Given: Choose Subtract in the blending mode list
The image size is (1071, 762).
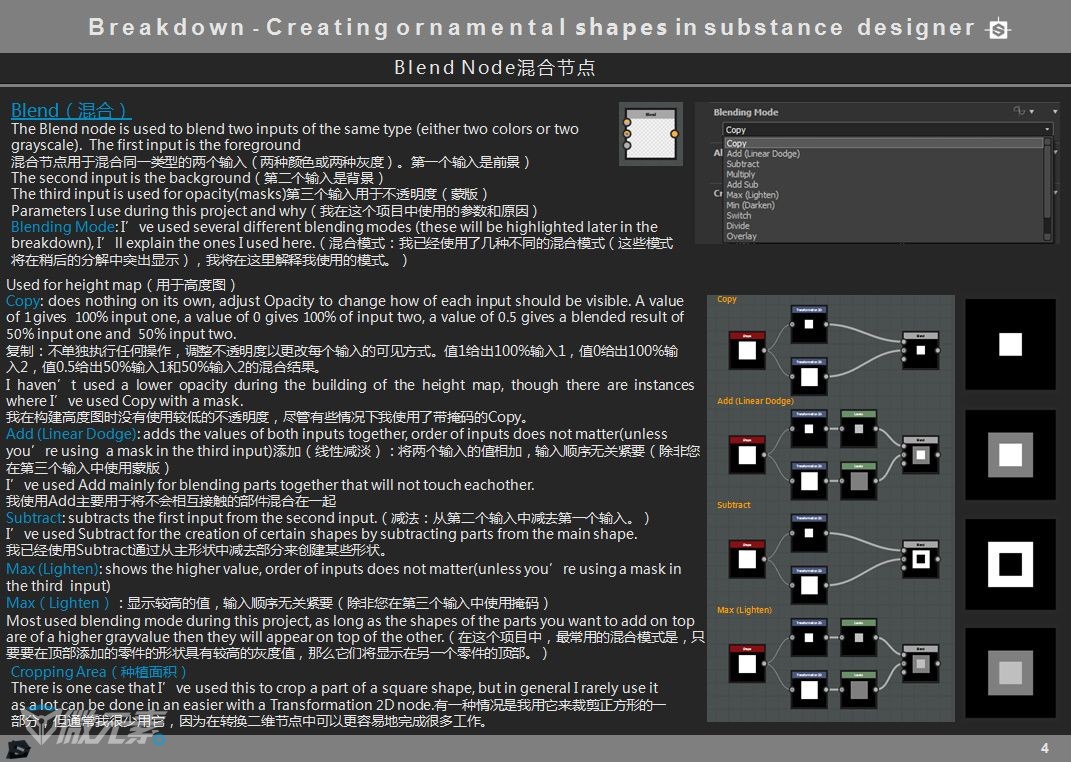Looking at the screenshot, I should point(884,164).
